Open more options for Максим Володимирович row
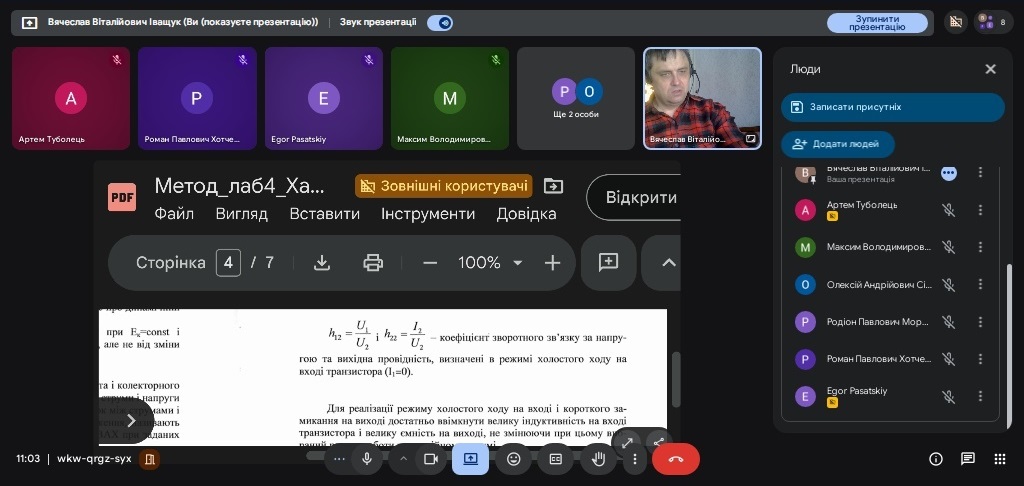Image resolution: width=1024 pixels, height=486 pixels. (x=980, y=248)
